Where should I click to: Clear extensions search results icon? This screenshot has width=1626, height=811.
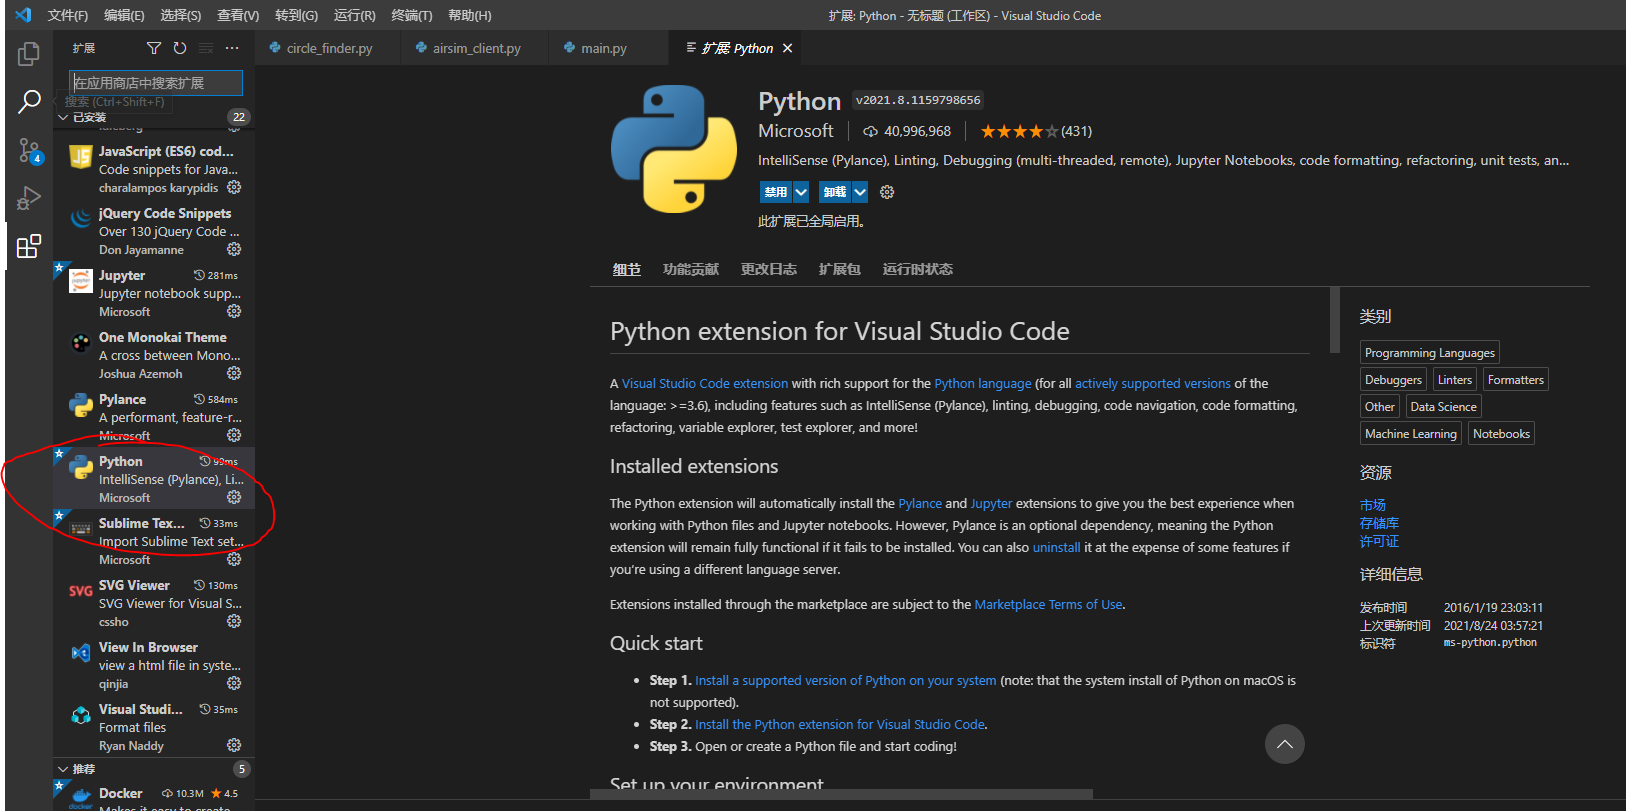click(x=206, y=48)
